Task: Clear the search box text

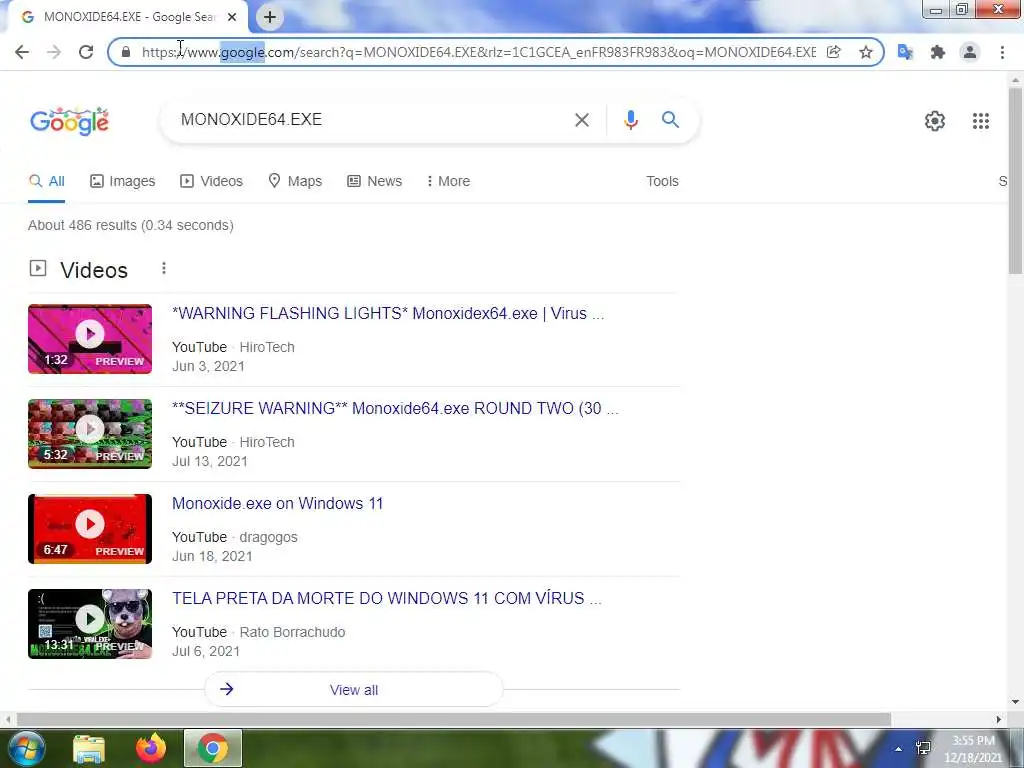Action: (x=582, y=120)
